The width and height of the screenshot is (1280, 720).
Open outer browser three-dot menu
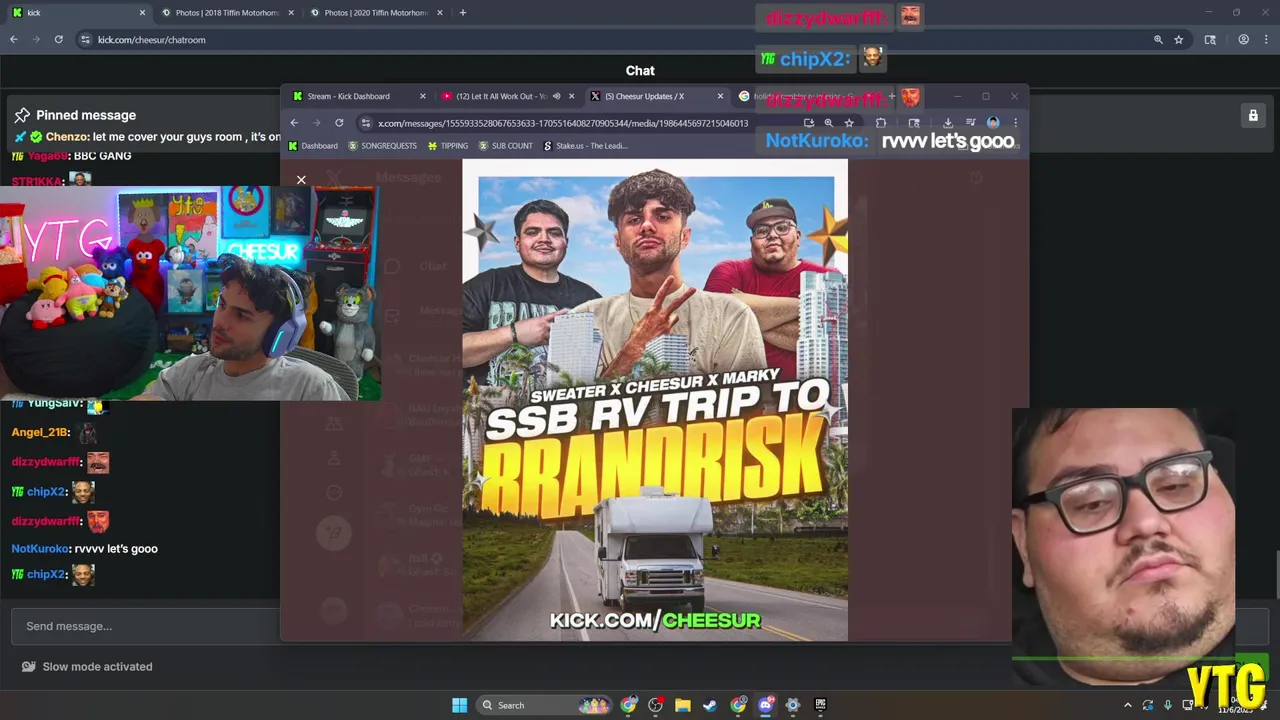tap(1266, 40)
